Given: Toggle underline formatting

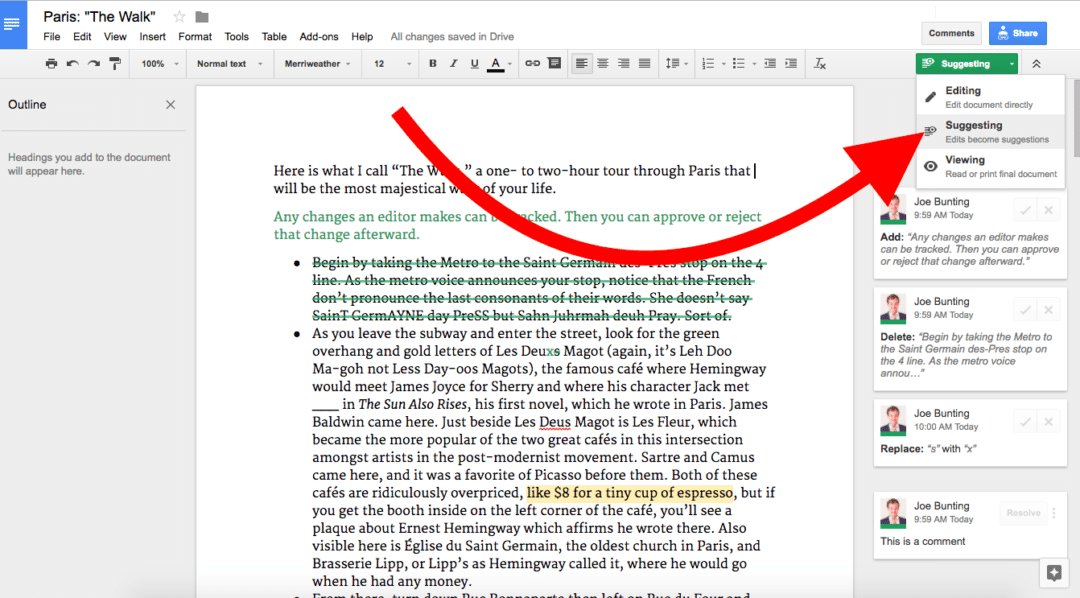Looking at the screenshot, I should point(472,63).
